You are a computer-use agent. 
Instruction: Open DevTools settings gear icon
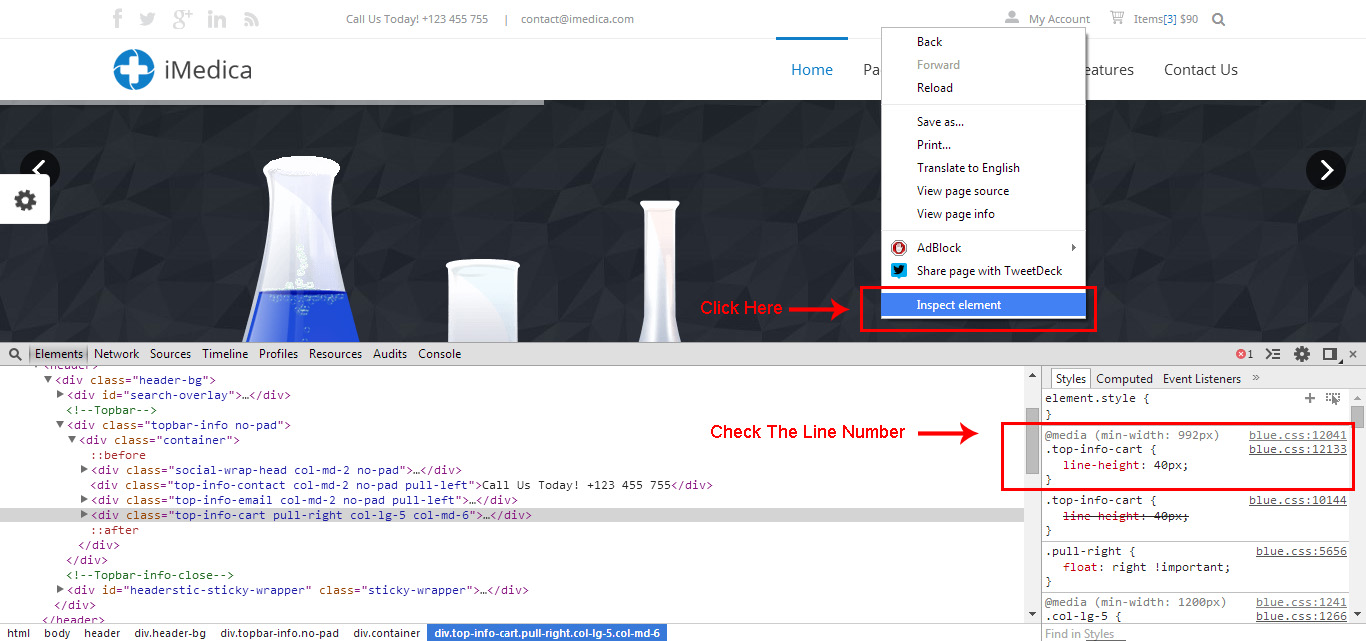[x=1302, y=354]
